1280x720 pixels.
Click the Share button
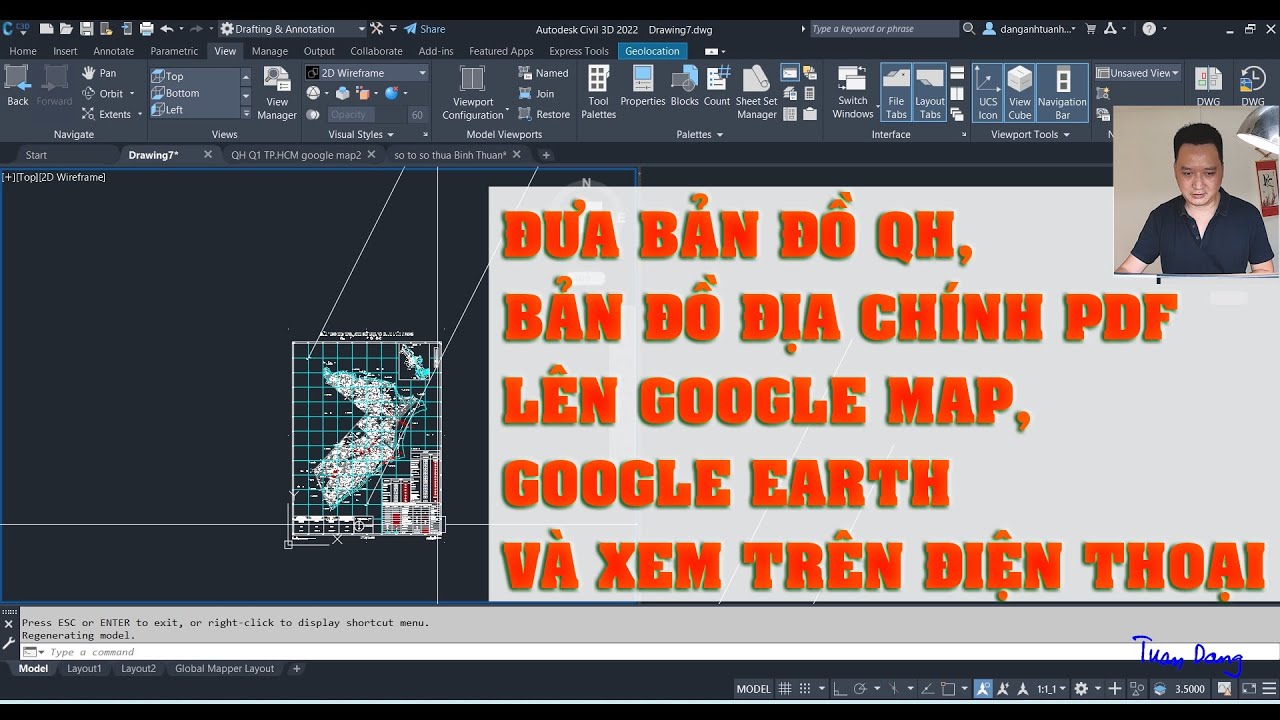[x=425, y=29]
